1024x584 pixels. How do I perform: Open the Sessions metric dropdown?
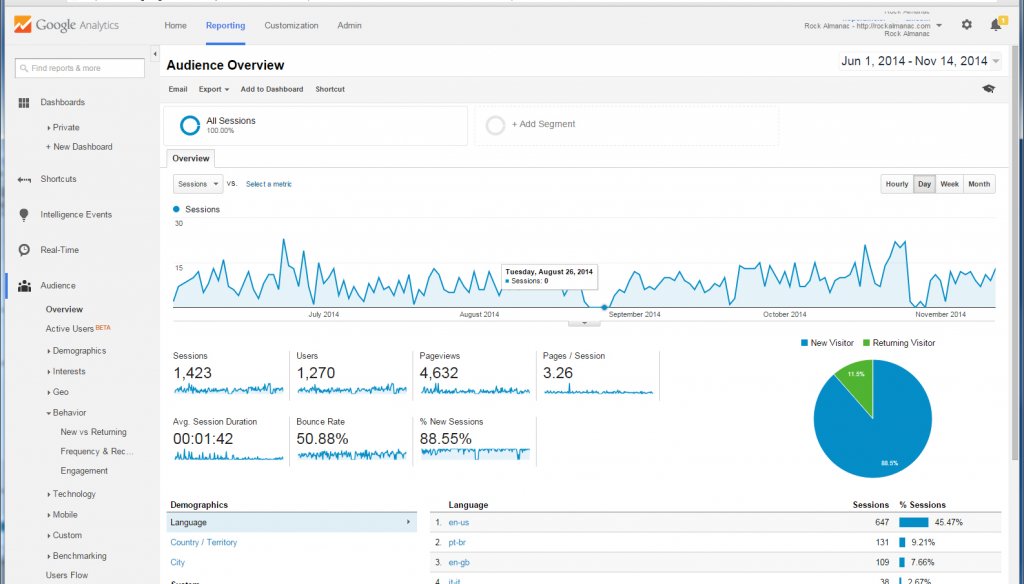198,184
